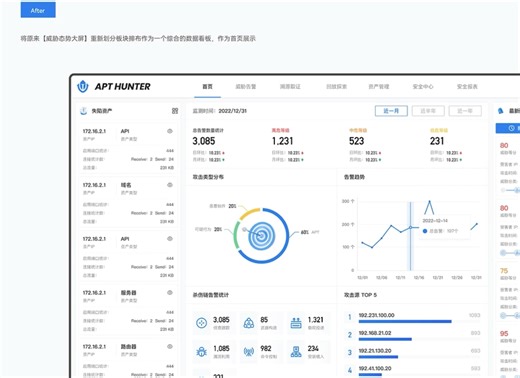Click the delivery box icon beside 1,321

[x=296, y=323]
